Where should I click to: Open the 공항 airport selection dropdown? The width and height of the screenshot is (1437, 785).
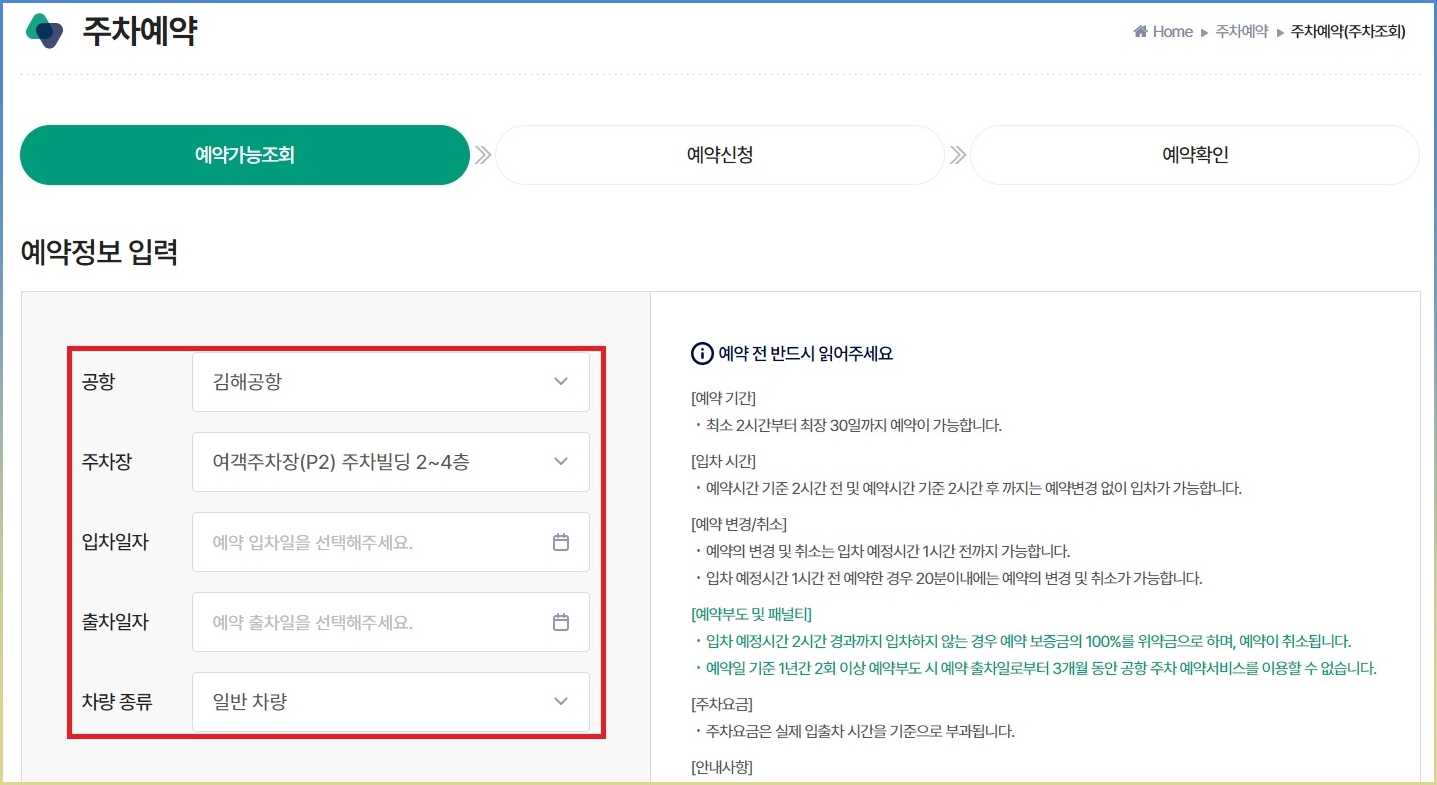coord(390,381)
